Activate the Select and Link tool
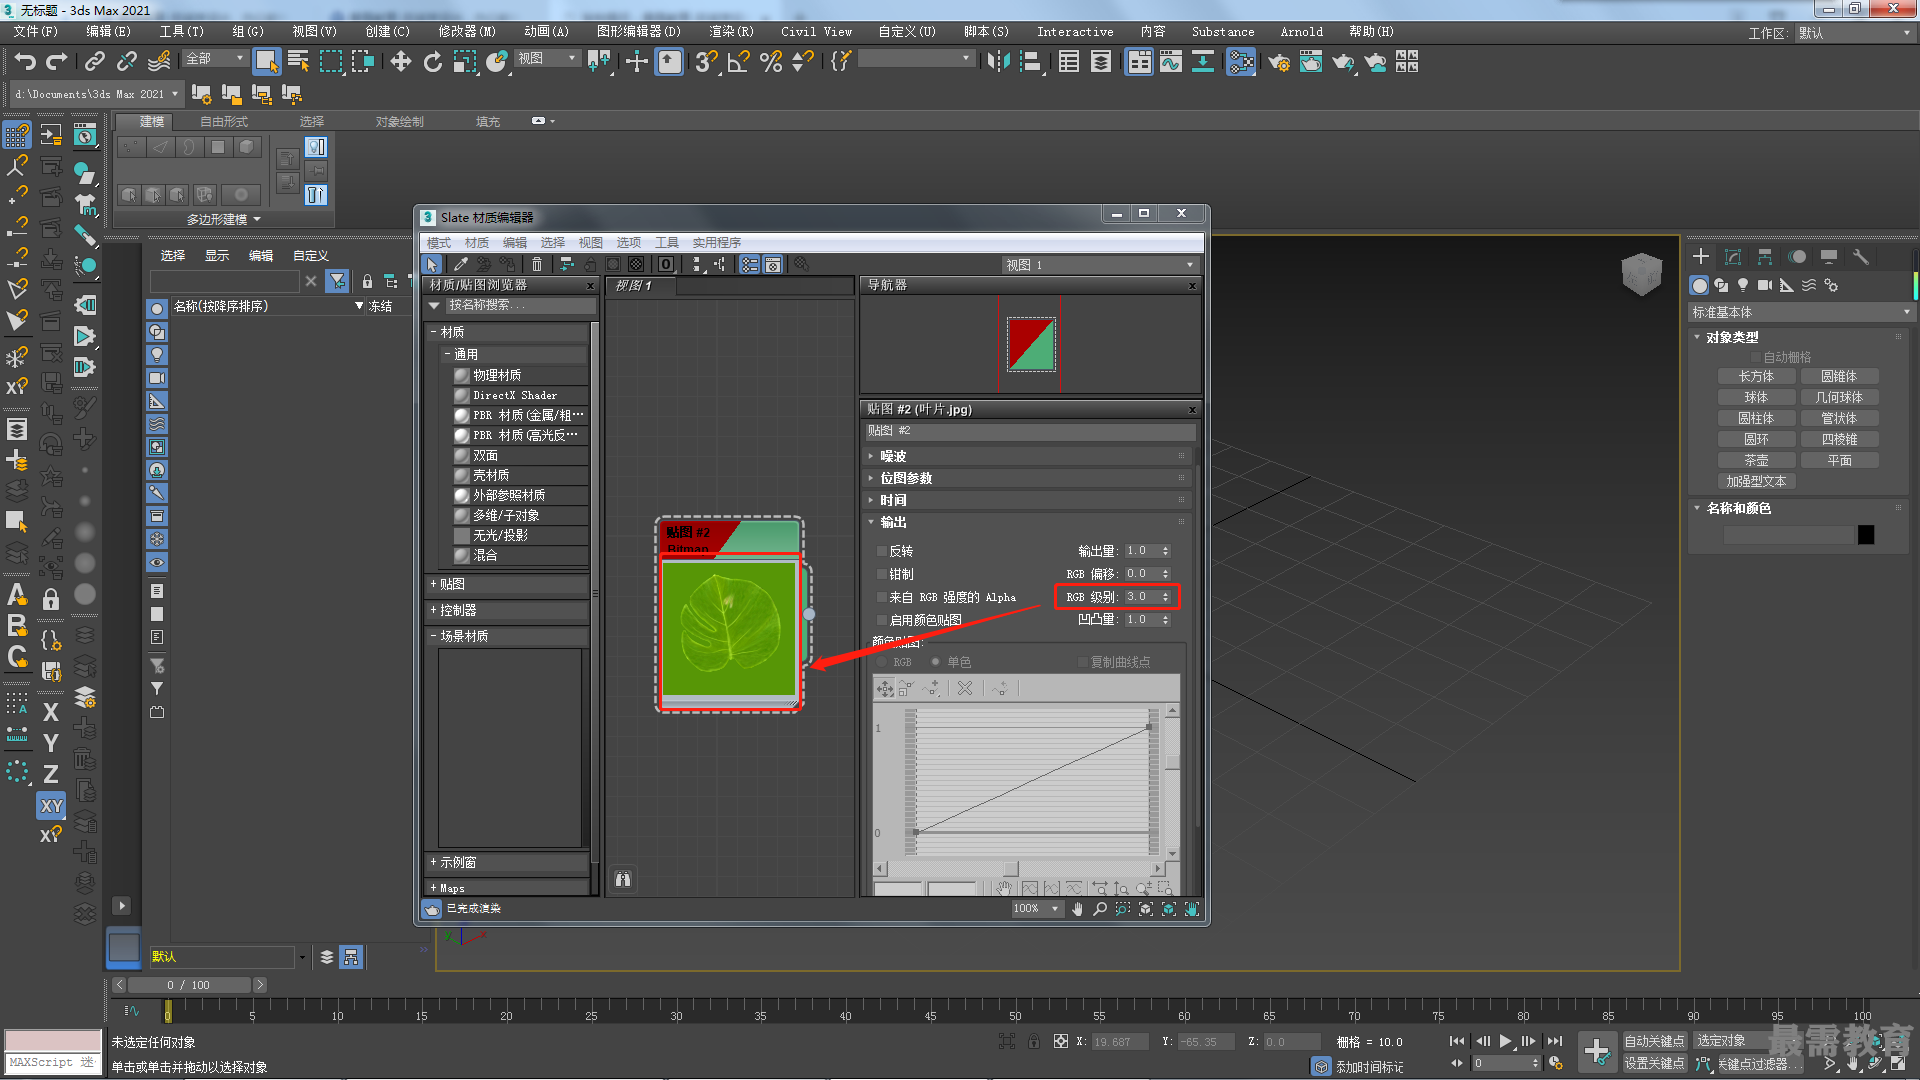Image resolution: width=1920 pixels, height=1080 pixels. coord(95,62)
